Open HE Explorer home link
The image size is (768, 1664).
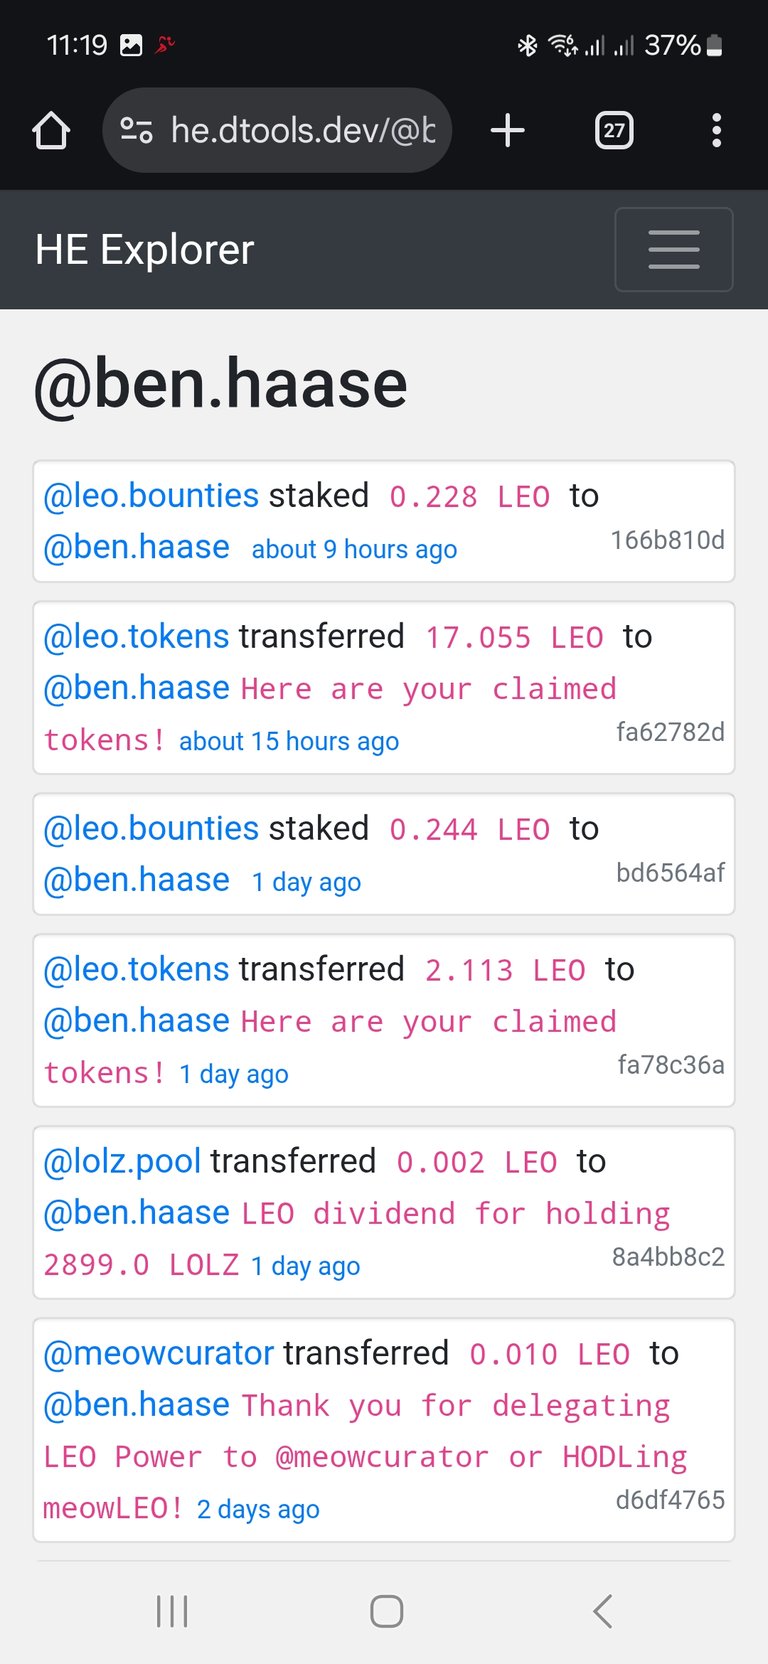click(x=145, y=250)
